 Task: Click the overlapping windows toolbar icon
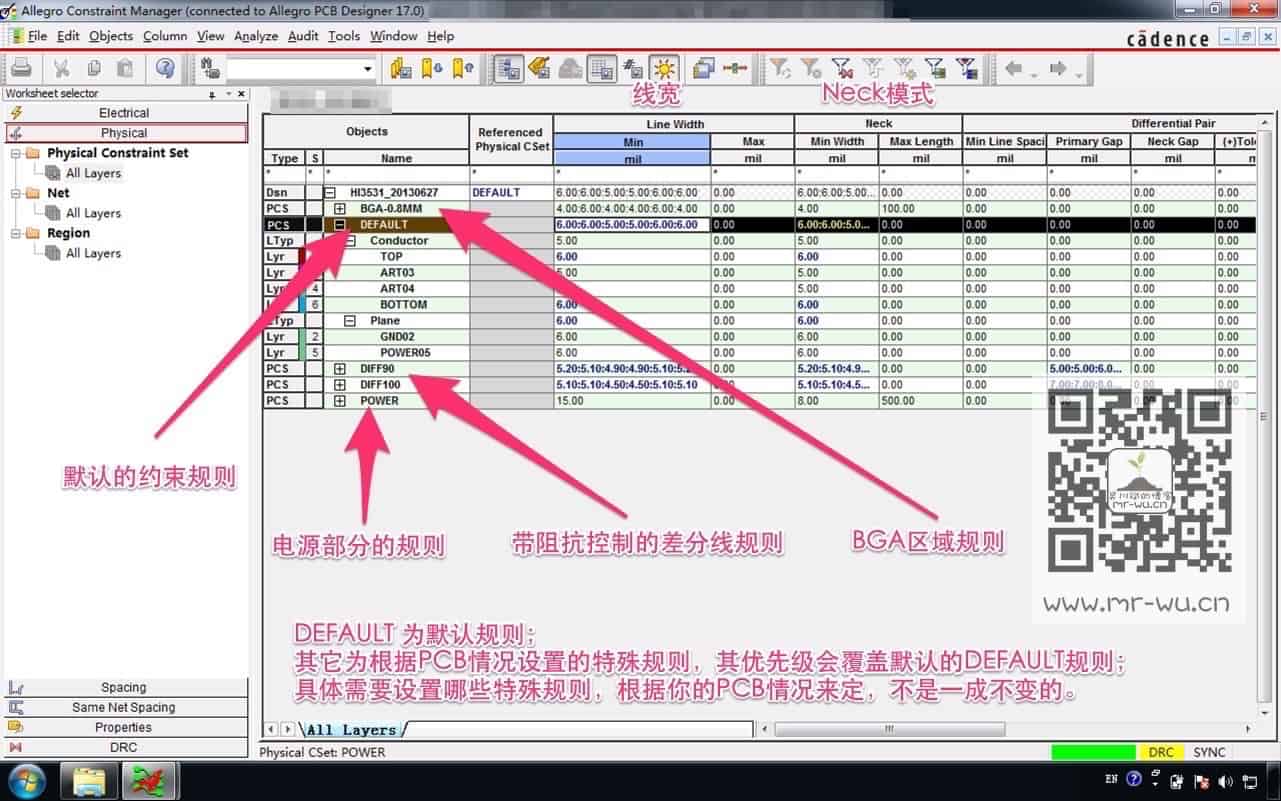[x=703, y=68]
